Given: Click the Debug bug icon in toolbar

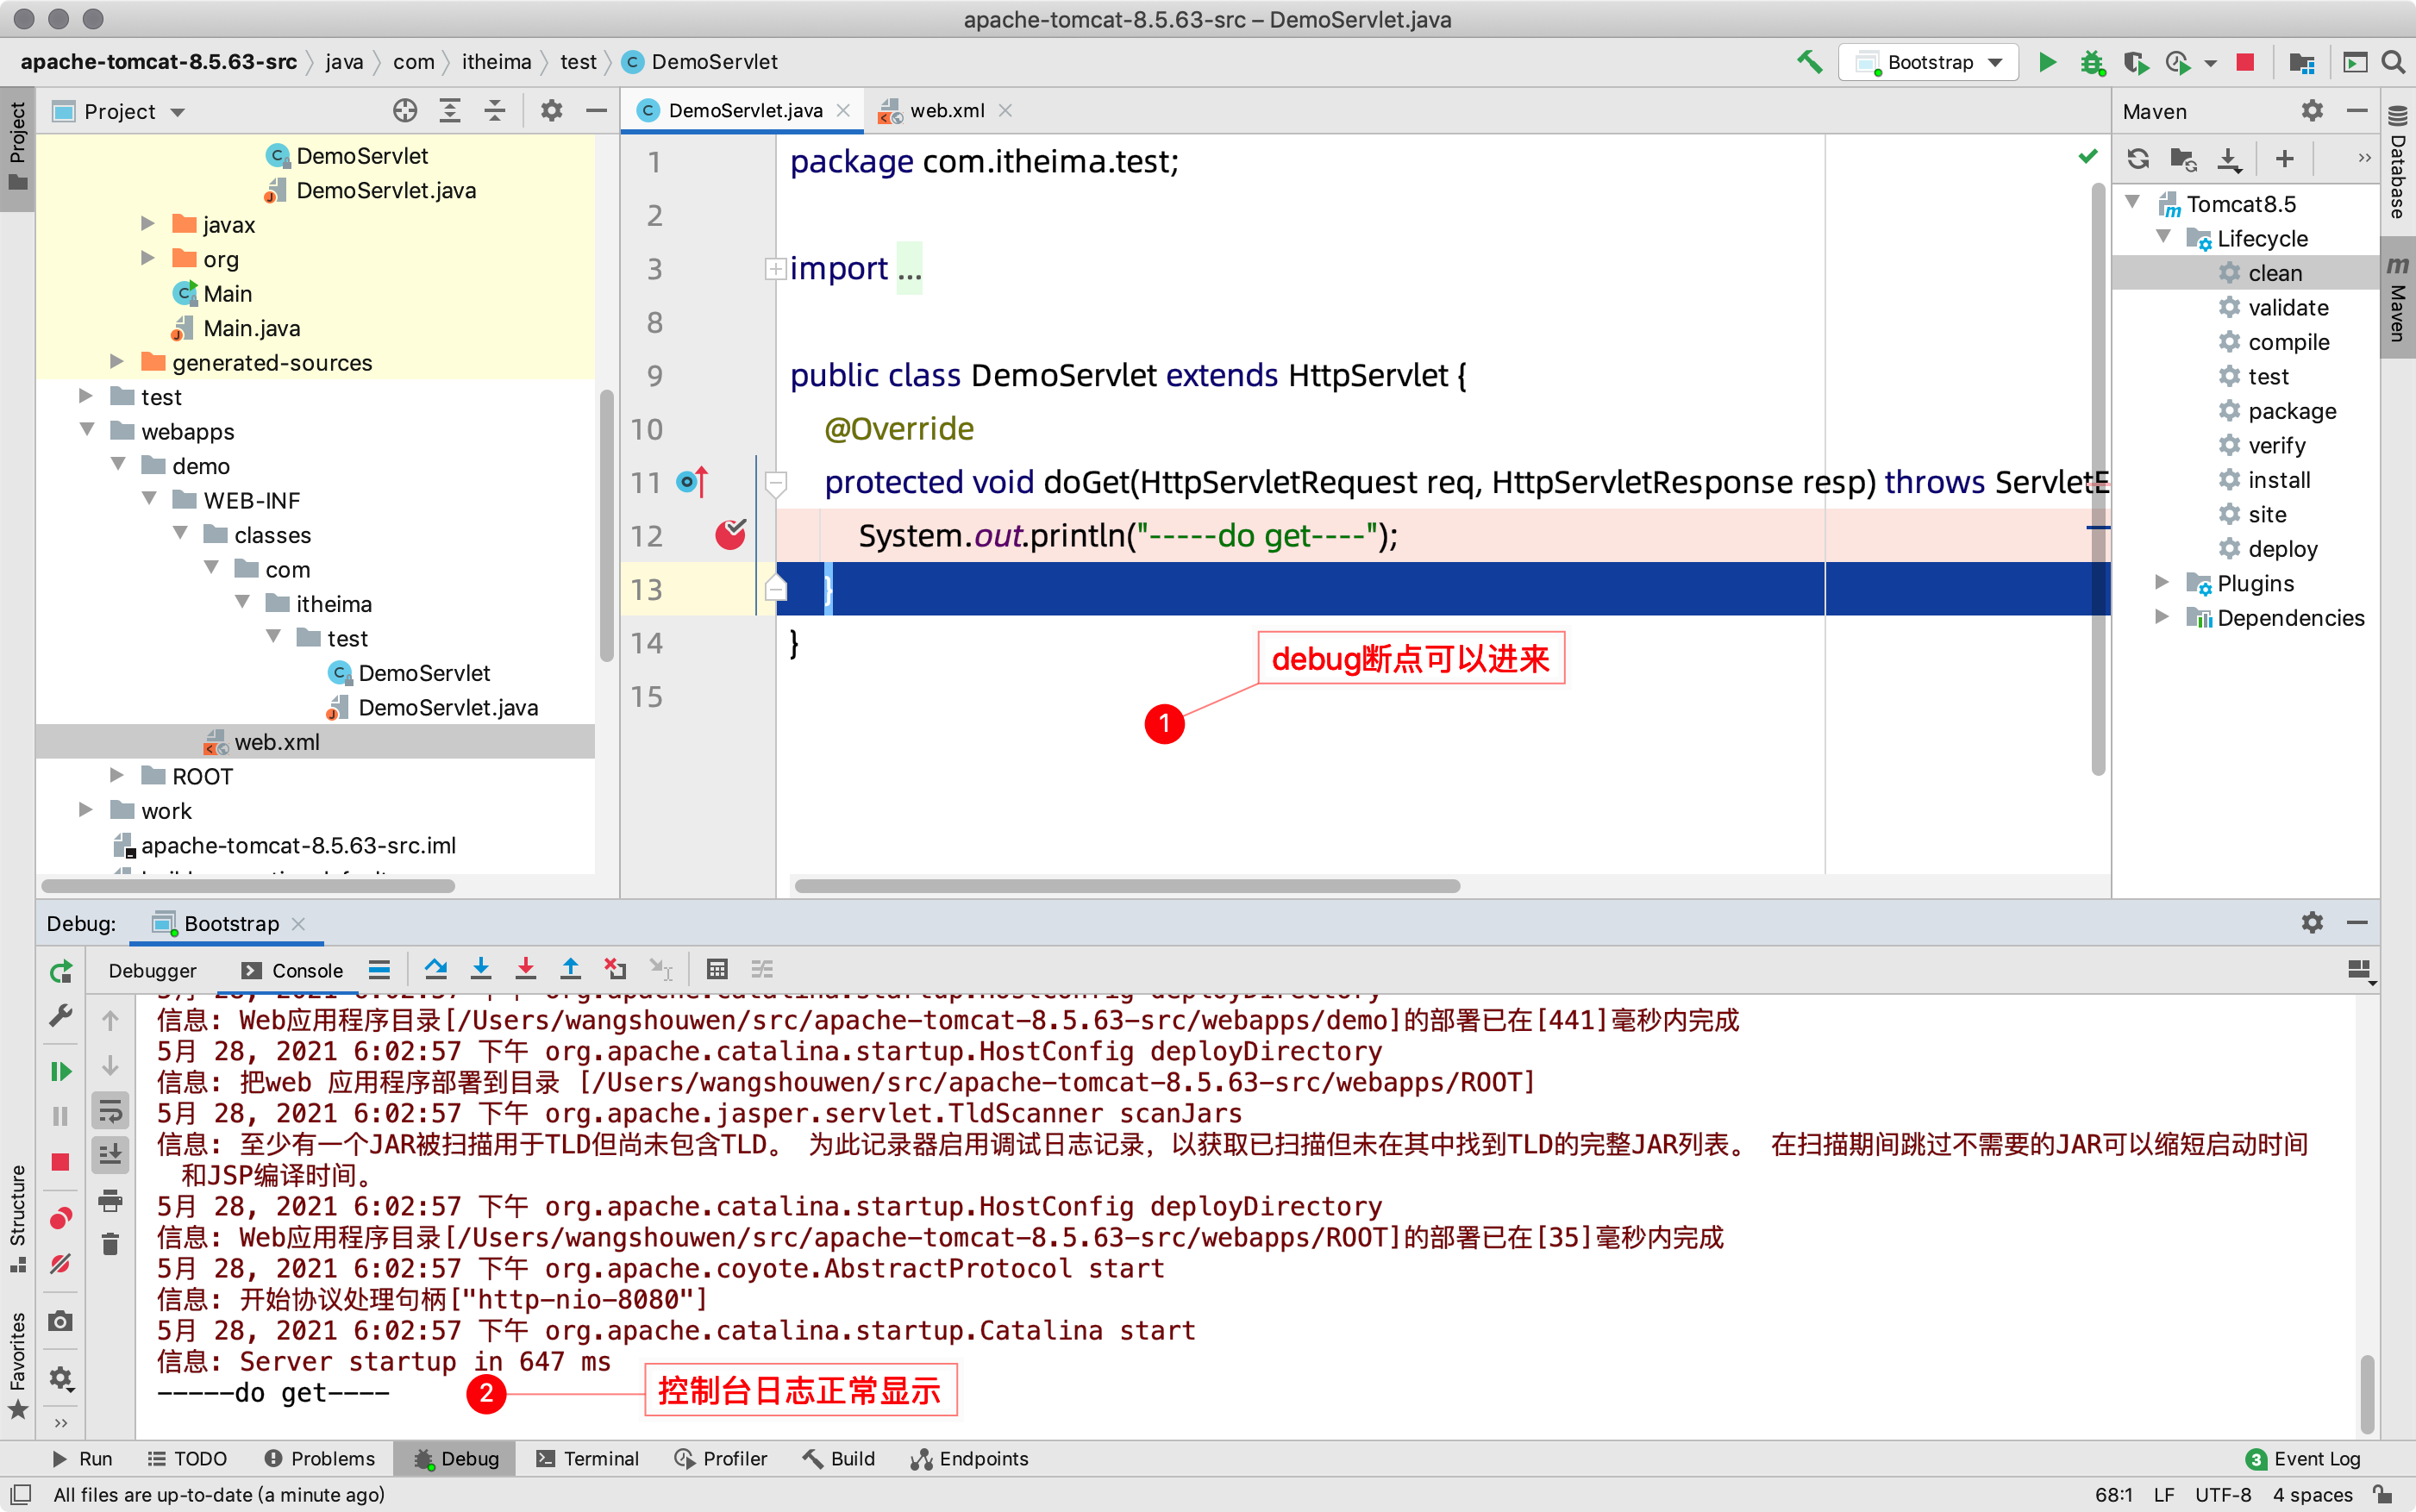Looking at the screenshot, I should [2091, 62].
